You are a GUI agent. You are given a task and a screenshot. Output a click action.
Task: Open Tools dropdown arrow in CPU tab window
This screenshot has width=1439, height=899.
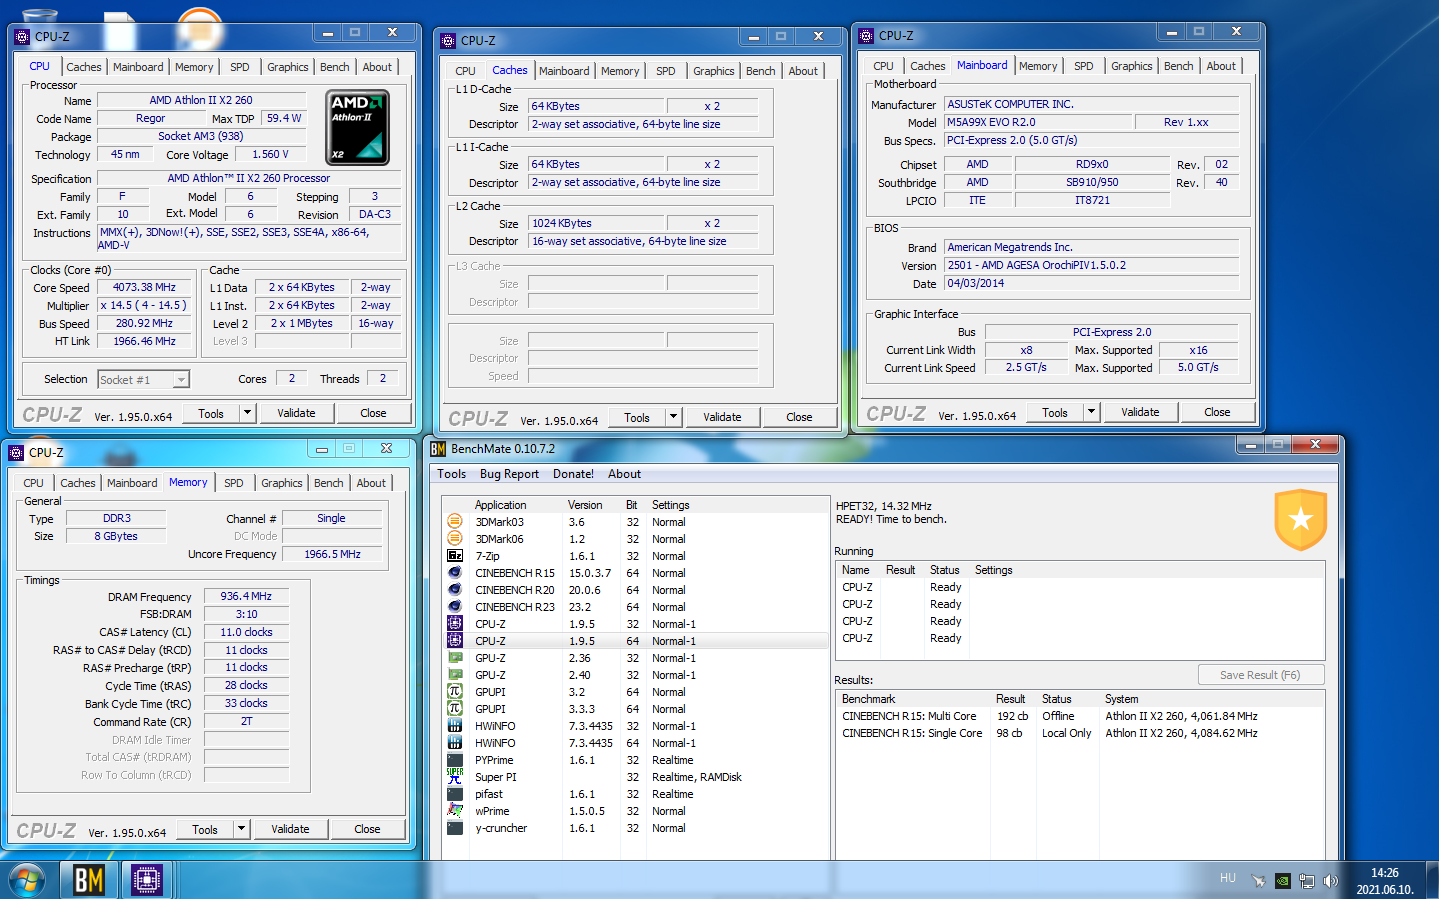pyautogui.click(x=248, y=413)
